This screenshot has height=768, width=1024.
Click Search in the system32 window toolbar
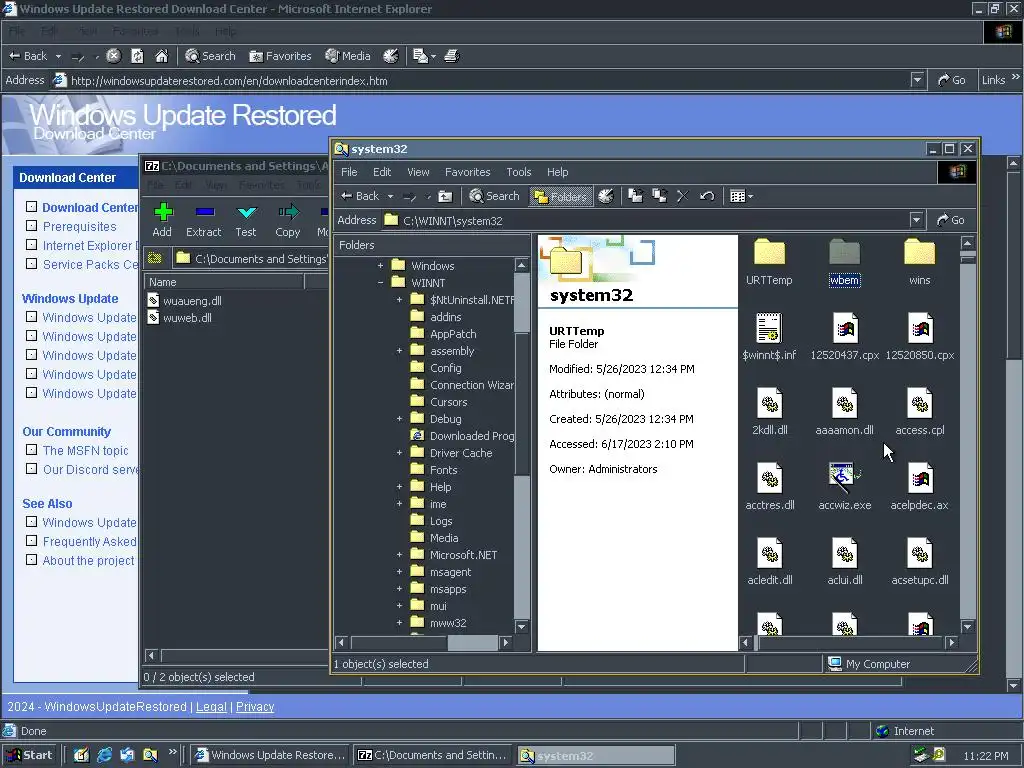494,196
